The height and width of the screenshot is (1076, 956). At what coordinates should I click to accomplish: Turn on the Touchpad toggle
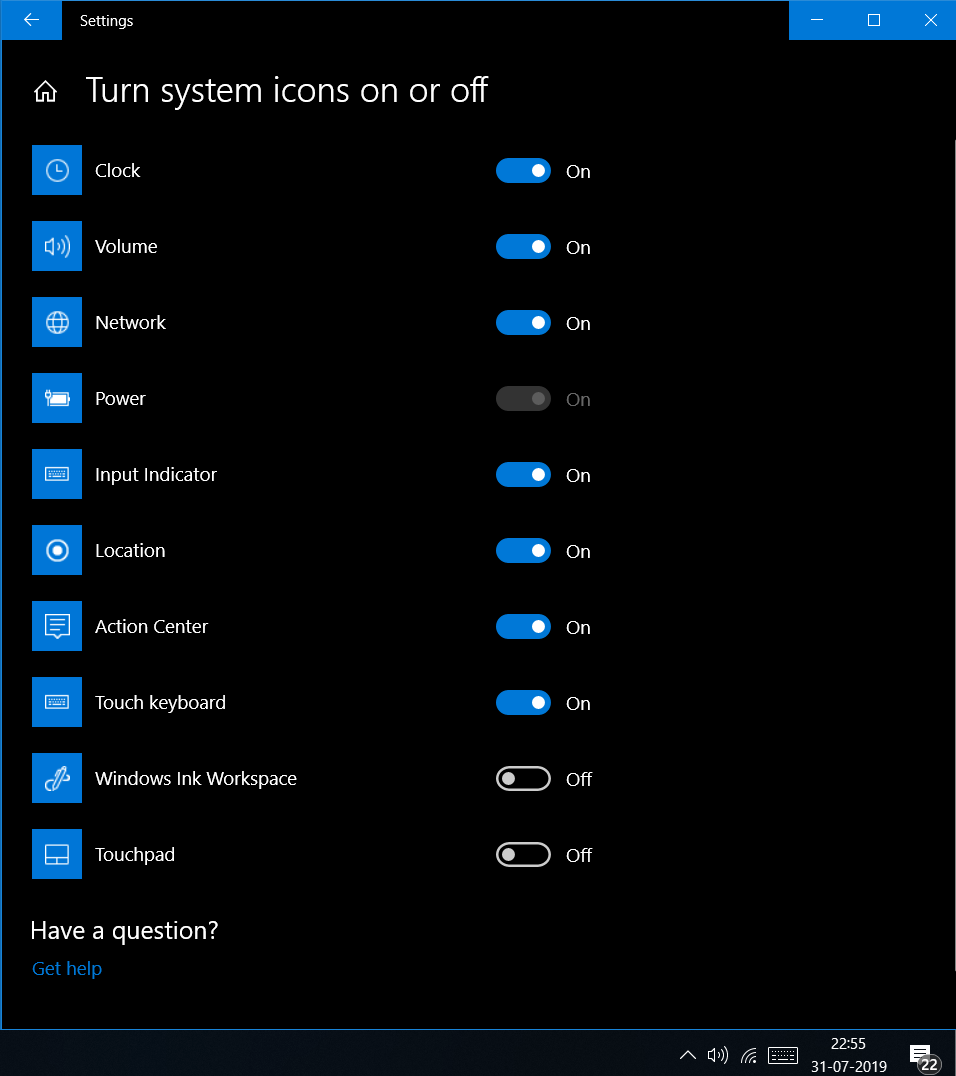click(523, 855)
